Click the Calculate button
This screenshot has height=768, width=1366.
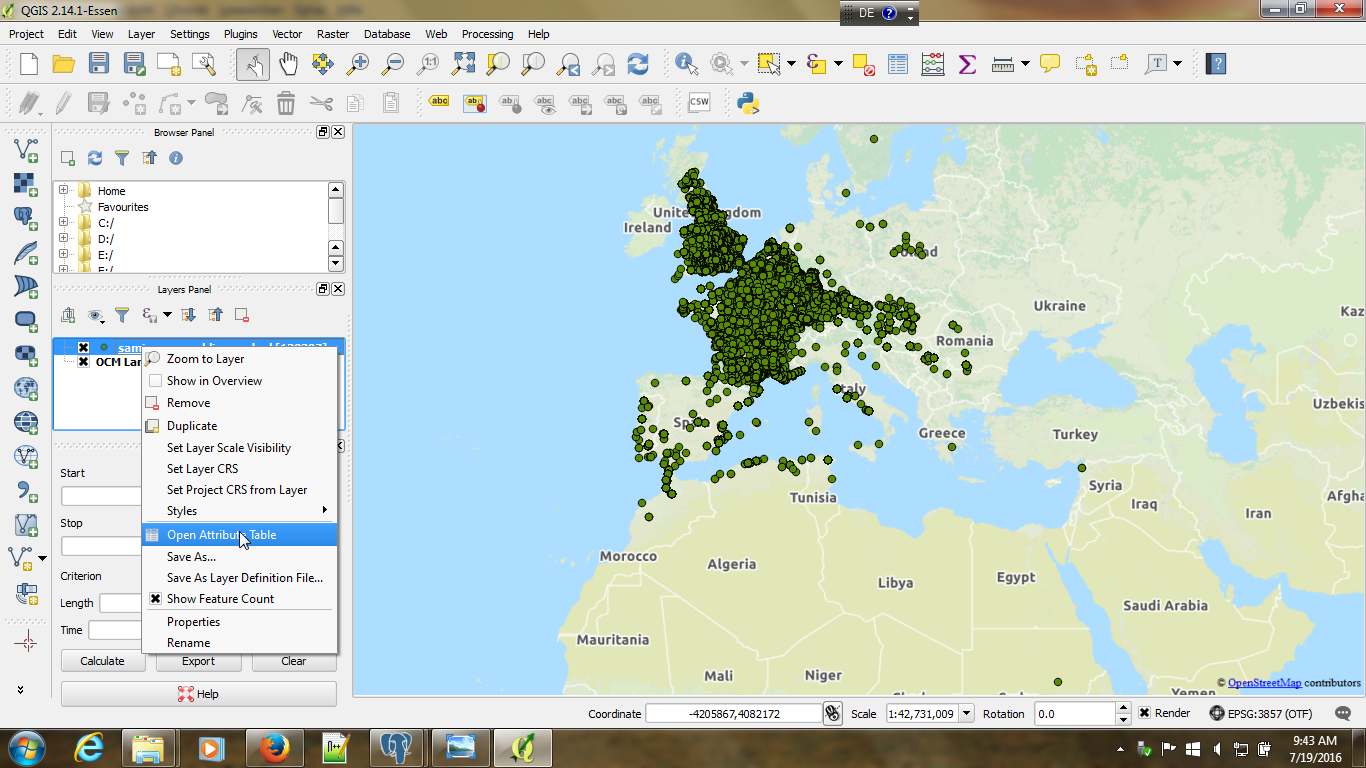tap(102, 661)
